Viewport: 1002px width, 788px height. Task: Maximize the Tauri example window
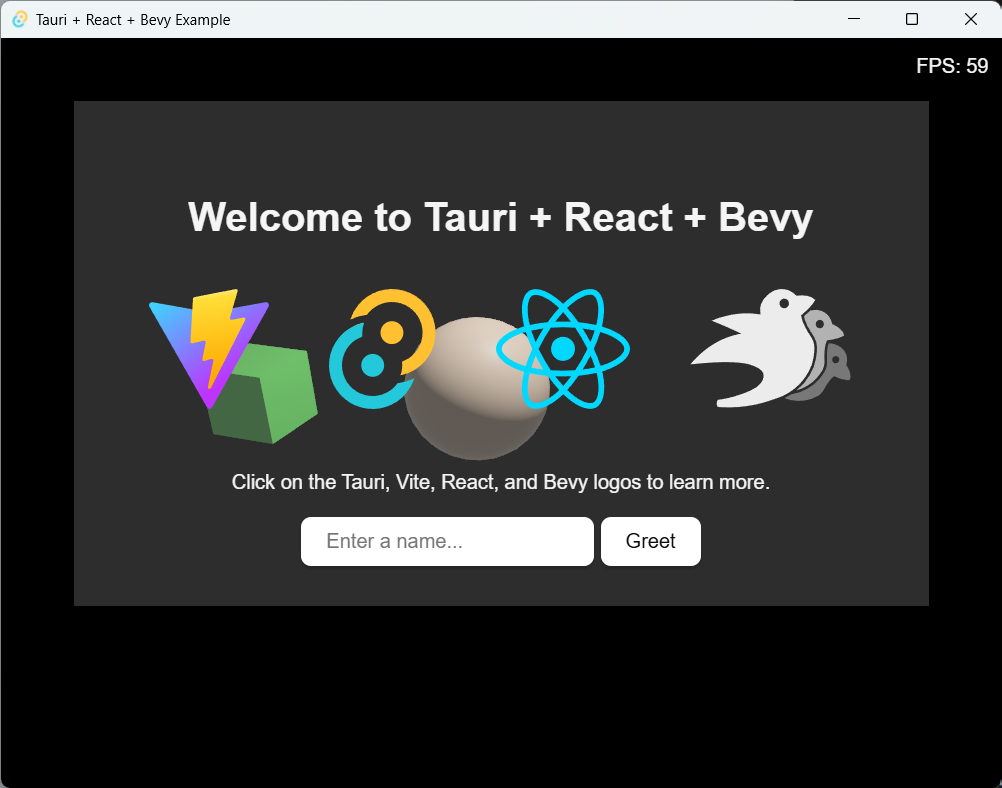click(x=912, y=19)
